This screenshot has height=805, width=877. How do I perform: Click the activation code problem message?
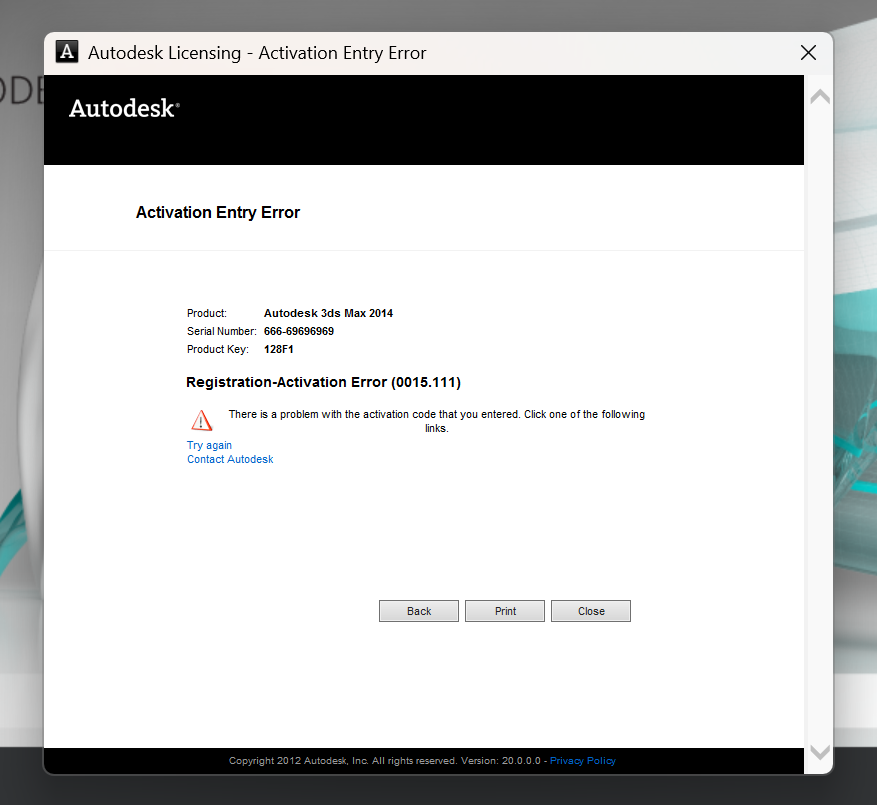437,421
